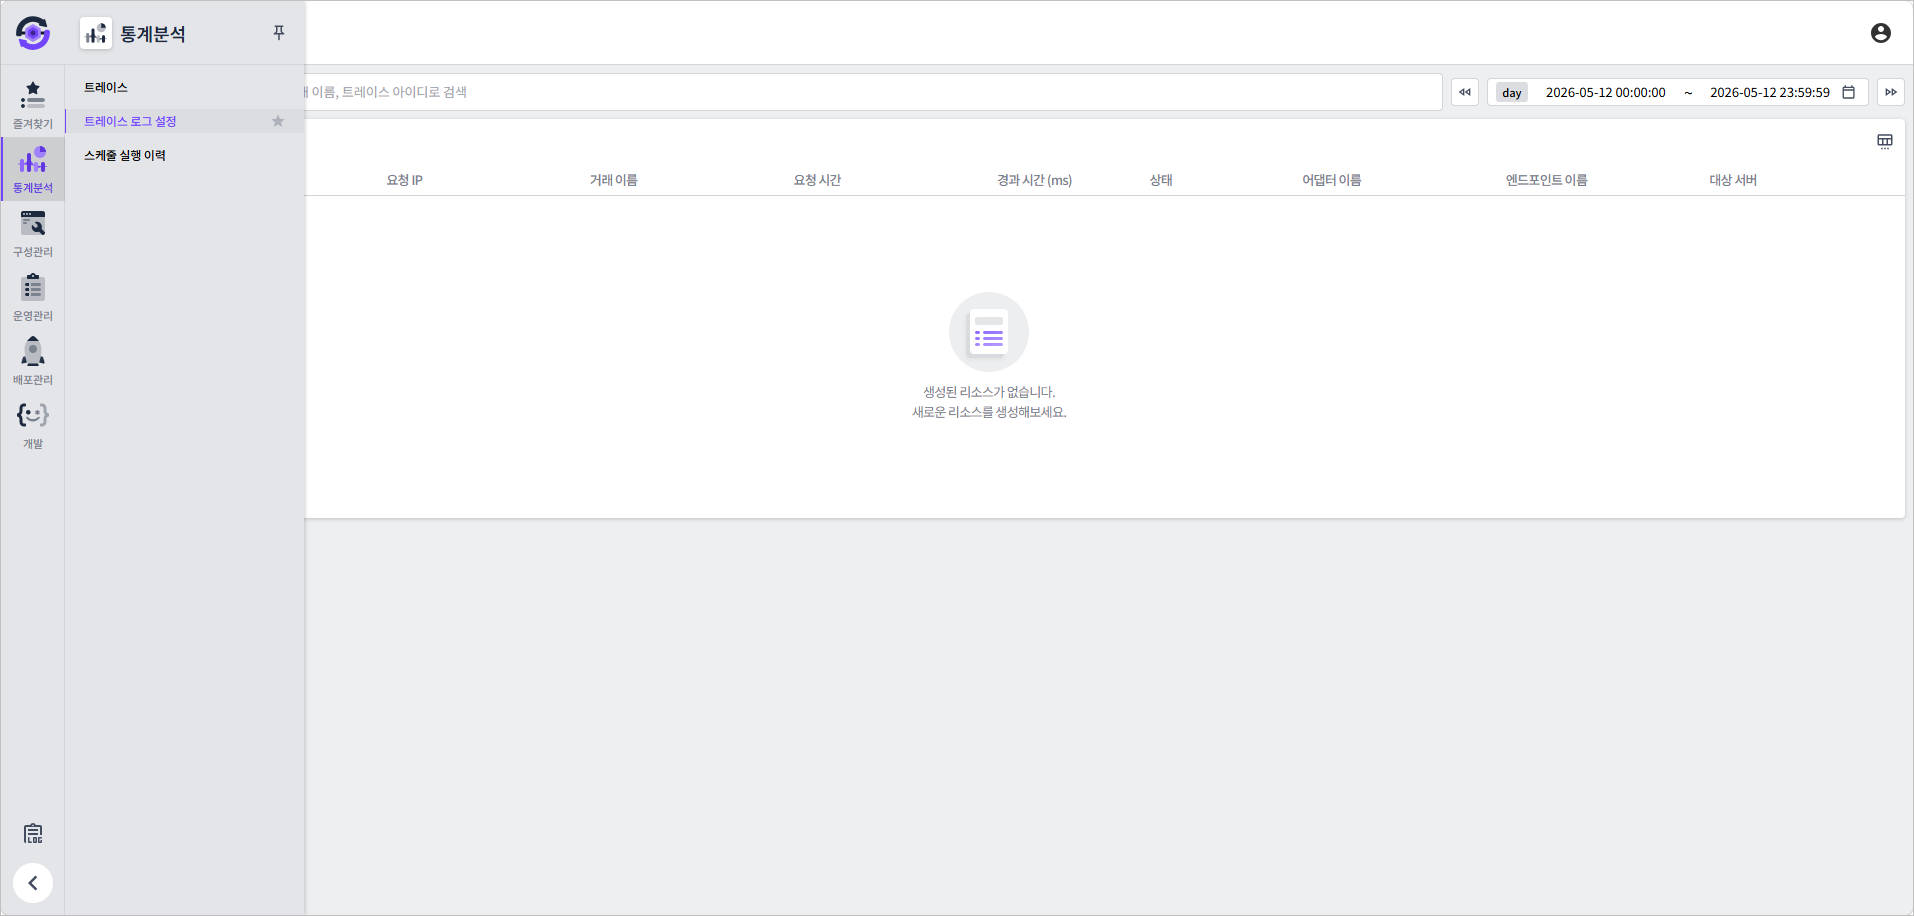Sort by the 엔드포인트 이름 column header
This screenshot has width=1914, height=916.
[1546, 180]
